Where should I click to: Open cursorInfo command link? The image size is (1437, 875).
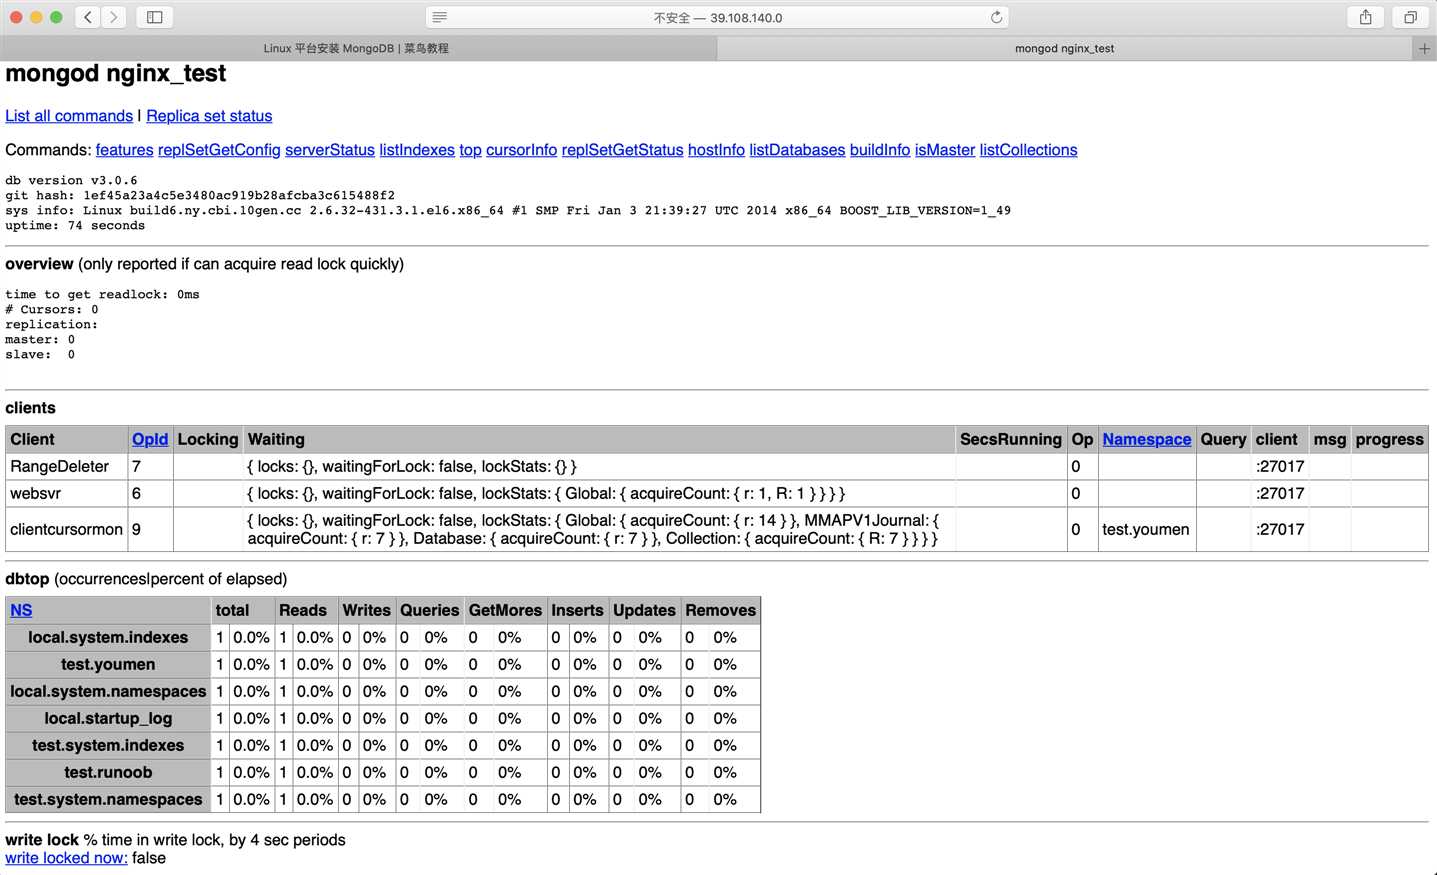tap(521, 150)
